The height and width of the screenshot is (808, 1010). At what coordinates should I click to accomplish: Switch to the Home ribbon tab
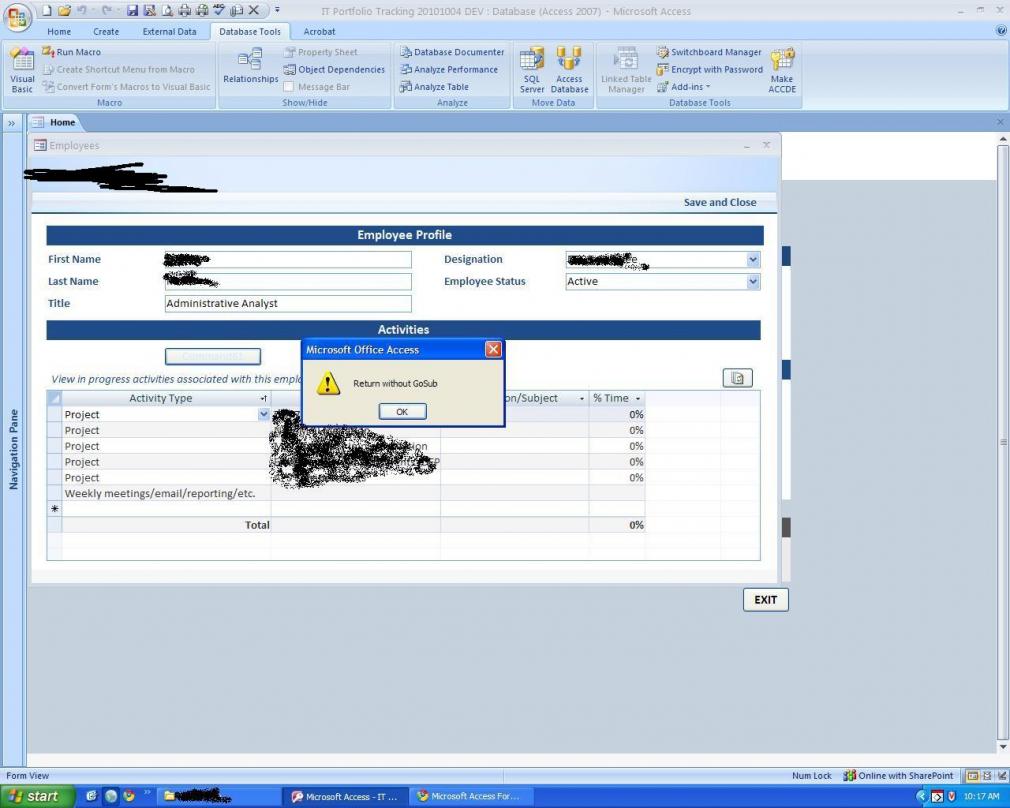[x=59, y=31]
